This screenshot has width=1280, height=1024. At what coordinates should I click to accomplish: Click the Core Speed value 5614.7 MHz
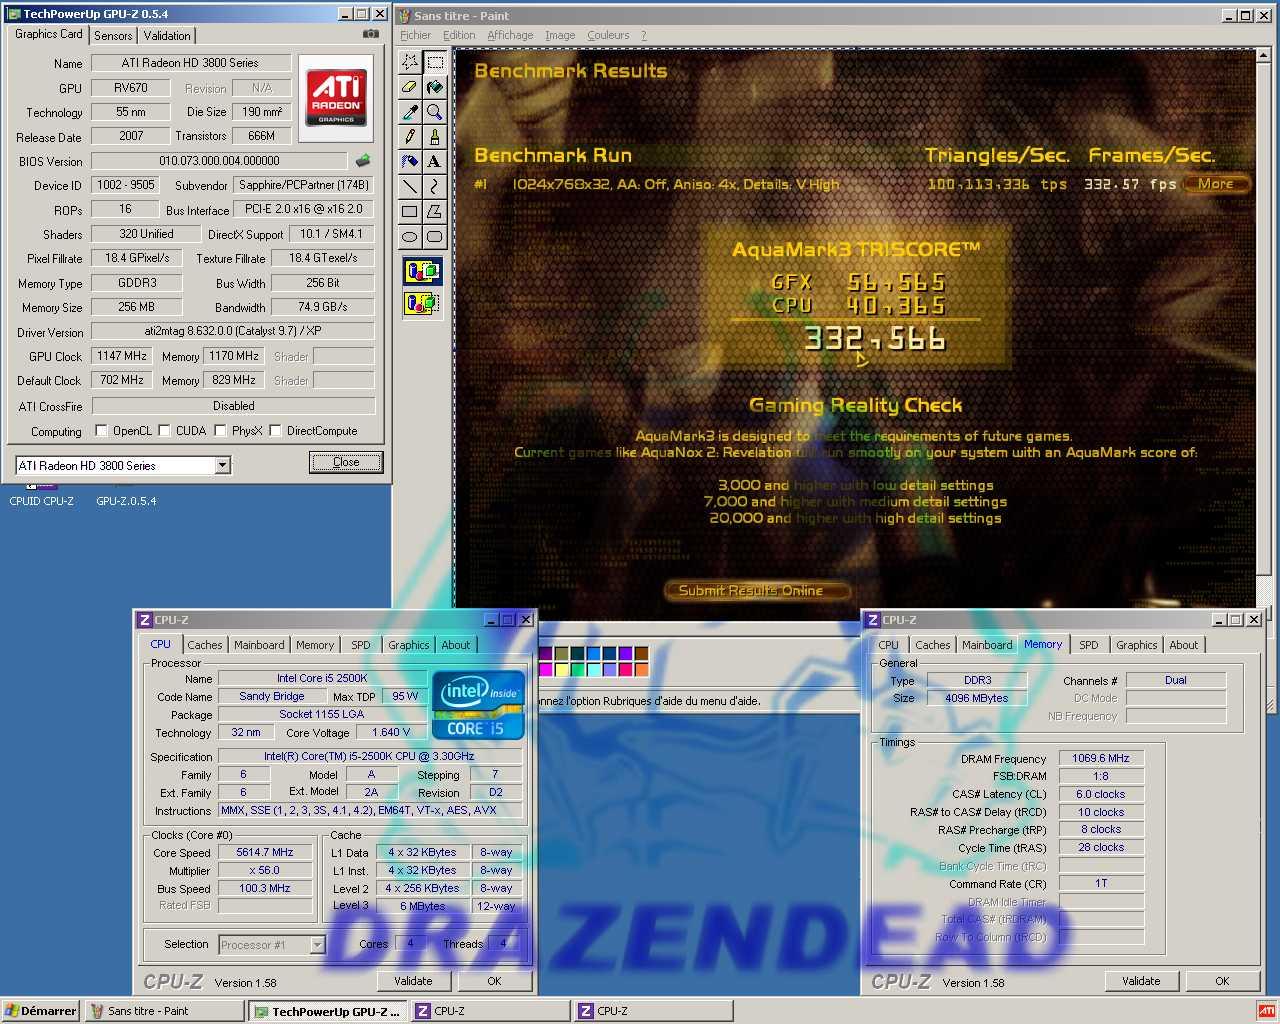(265, 852)
